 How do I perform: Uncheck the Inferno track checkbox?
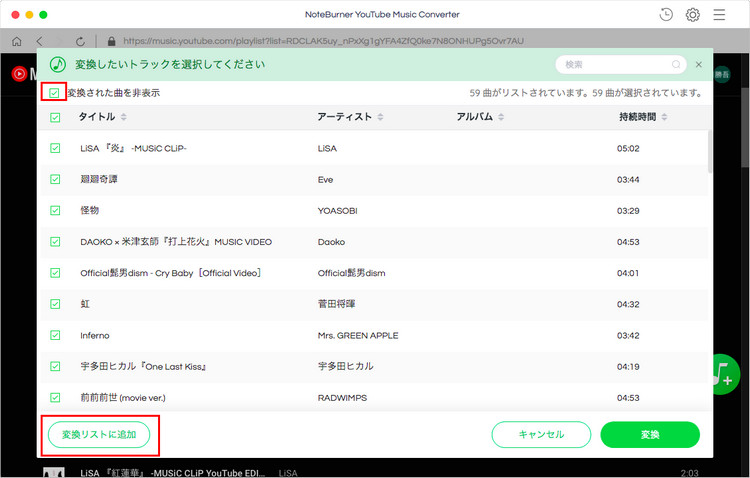(55, 335)
